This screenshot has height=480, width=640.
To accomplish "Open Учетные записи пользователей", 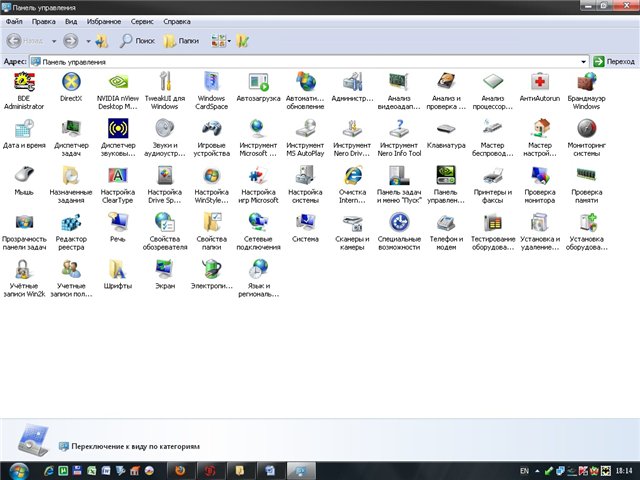I will [71, 278].
